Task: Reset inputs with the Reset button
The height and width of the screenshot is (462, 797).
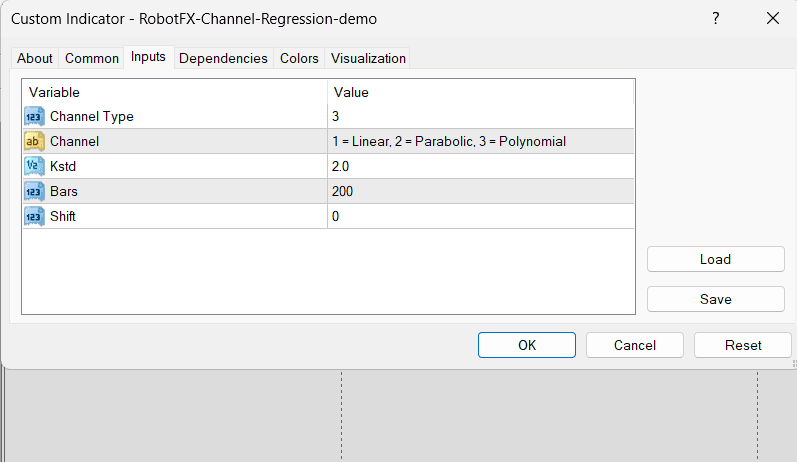Action: [x=743, y=345]
